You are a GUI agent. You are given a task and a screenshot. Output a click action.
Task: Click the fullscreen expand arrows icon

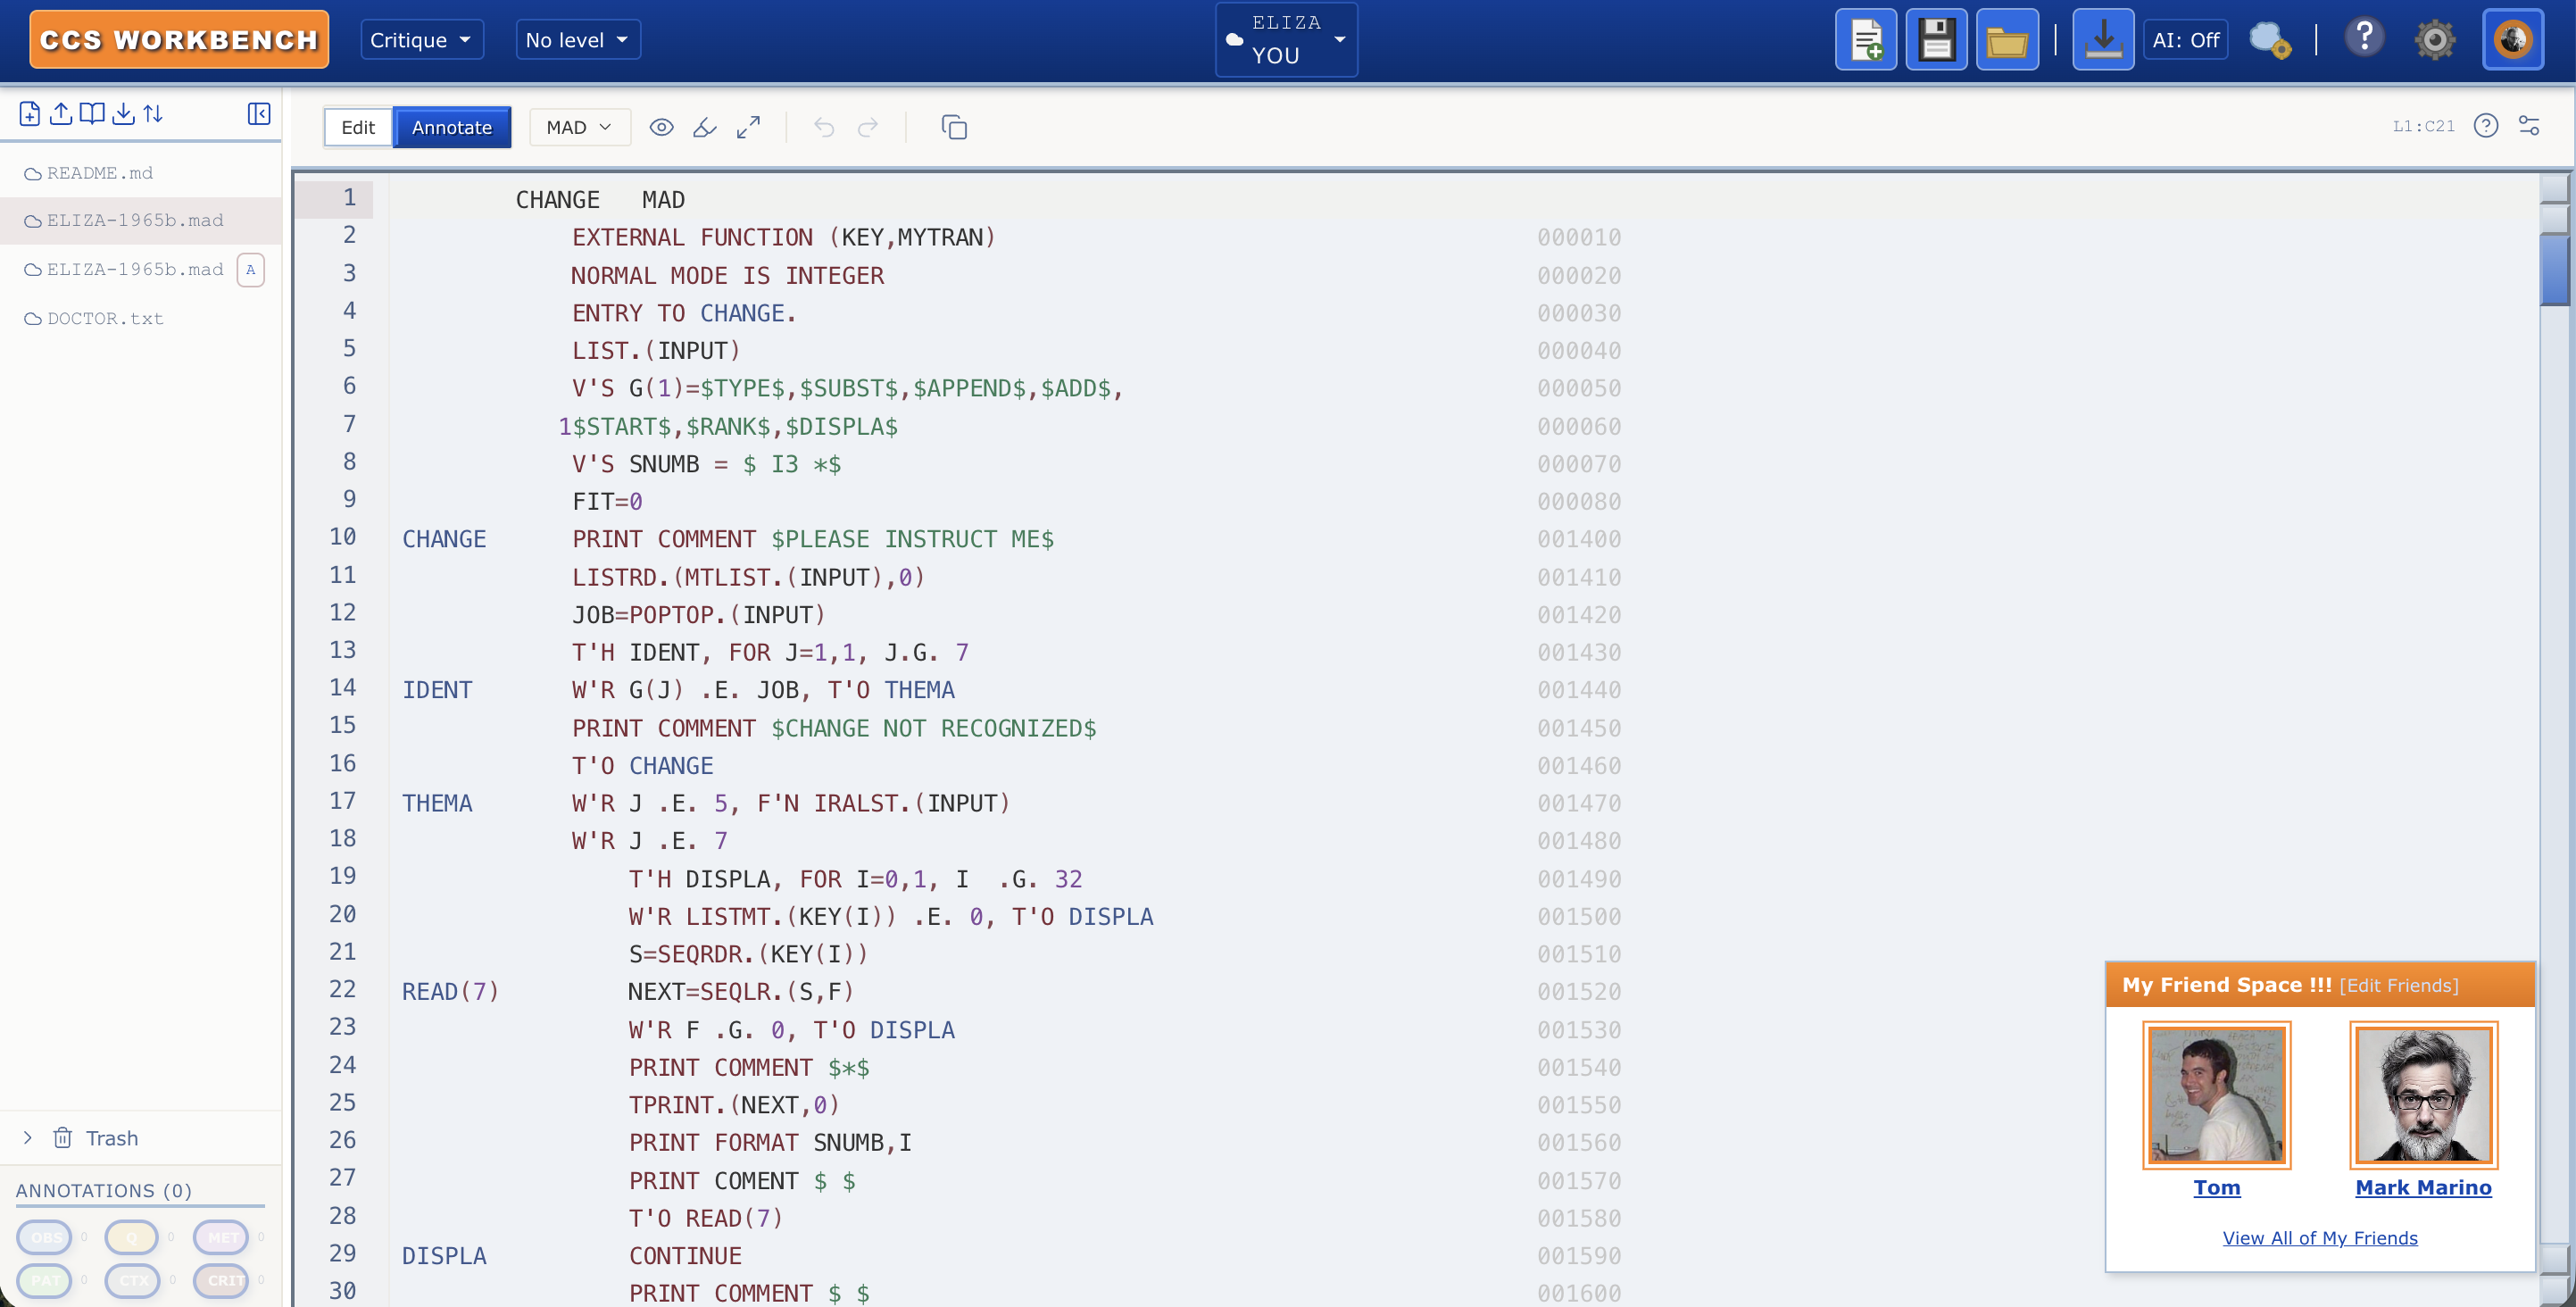748,127
